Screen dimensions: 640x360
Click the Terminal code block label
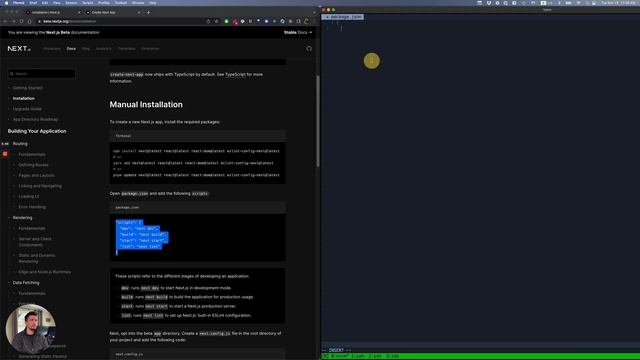click(123, 136)
